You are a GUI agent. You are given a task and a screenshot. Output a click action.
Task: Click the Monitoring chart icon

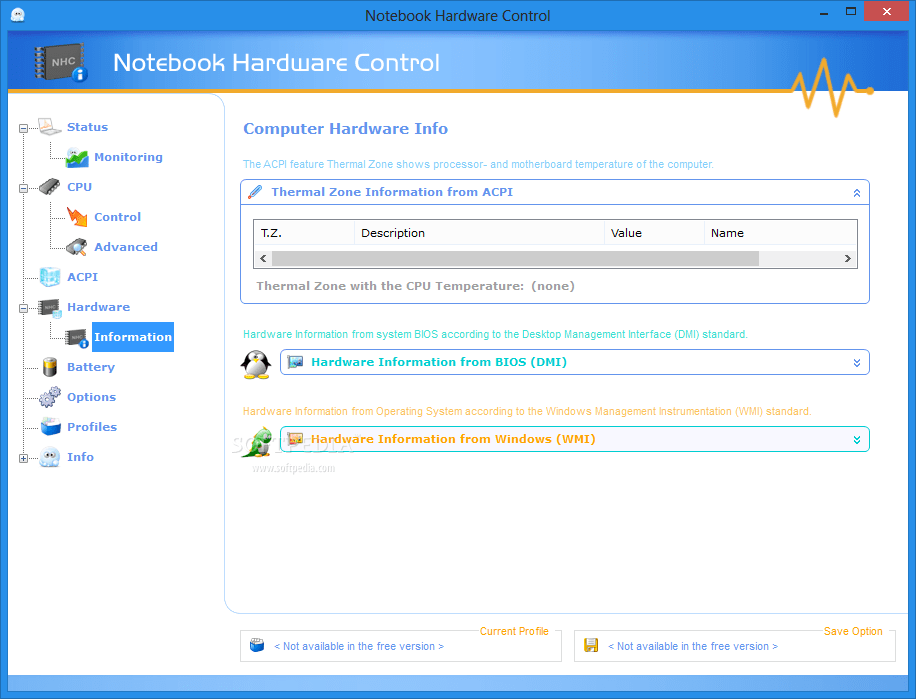pos(77,157)
